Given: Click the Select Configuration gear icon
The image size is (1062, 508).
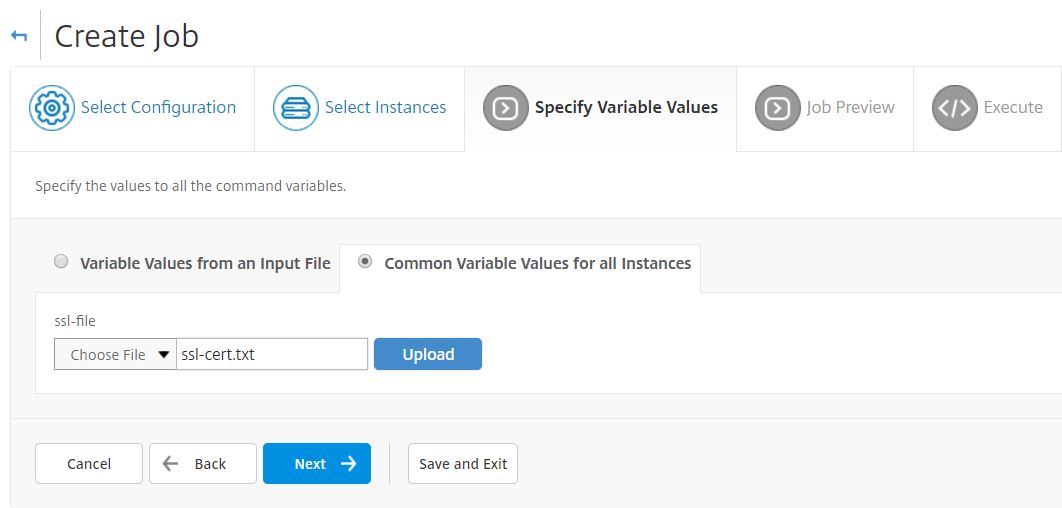Looking at the screenshot, I should (51, 108).
